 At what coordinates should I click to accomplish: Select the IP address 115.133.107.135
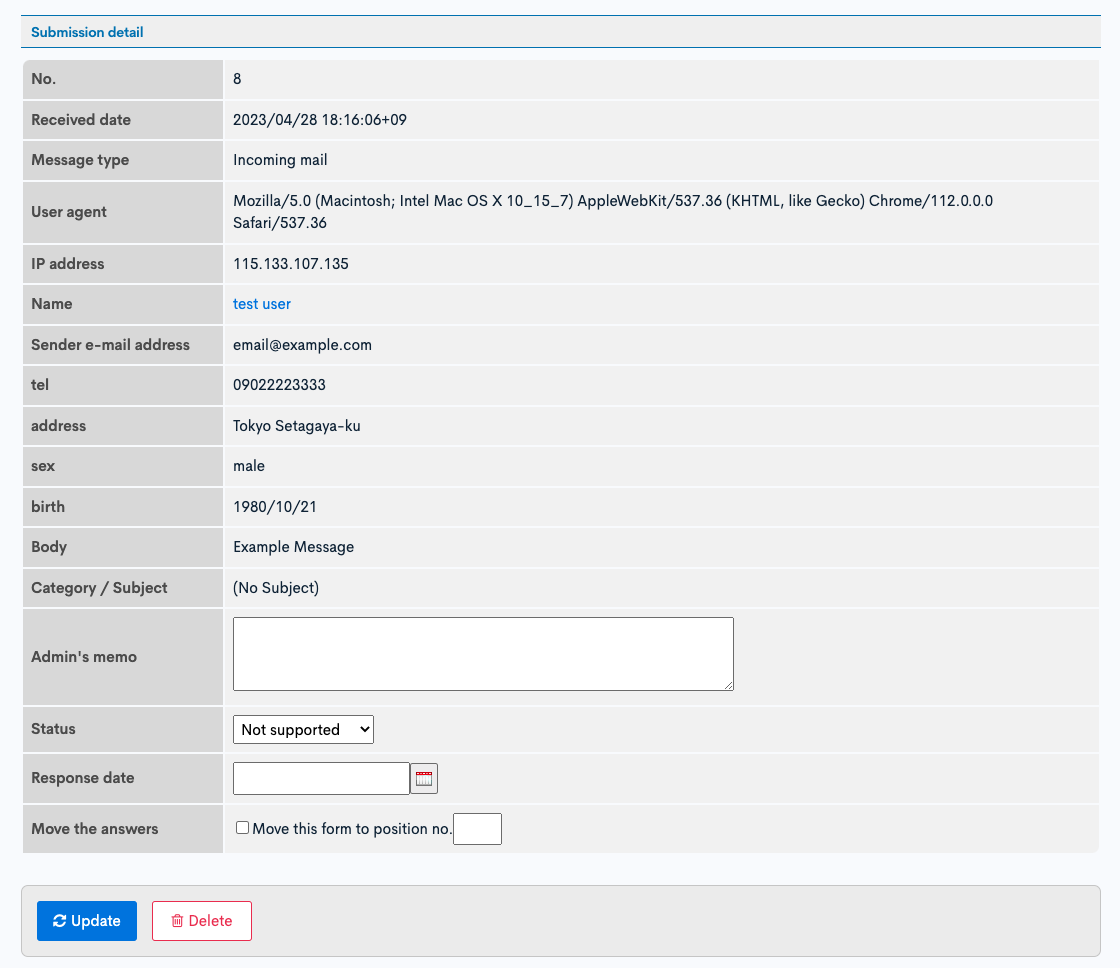[x=289, y=263]
